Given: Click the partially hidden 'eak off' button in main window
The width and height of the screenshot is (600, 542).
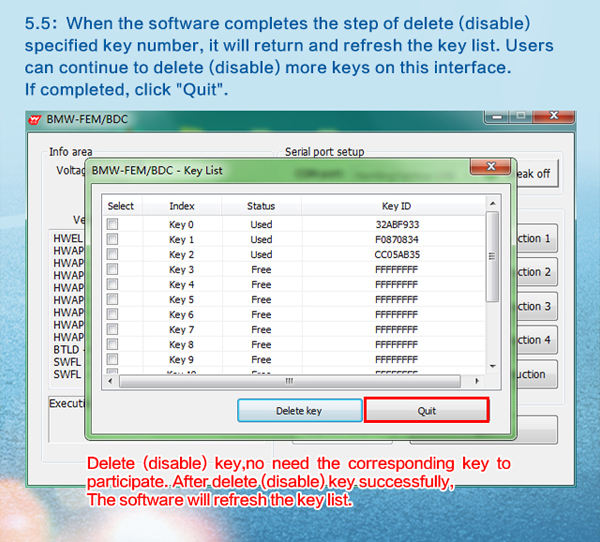Looking at the screenshot, I should pos(537,174).
